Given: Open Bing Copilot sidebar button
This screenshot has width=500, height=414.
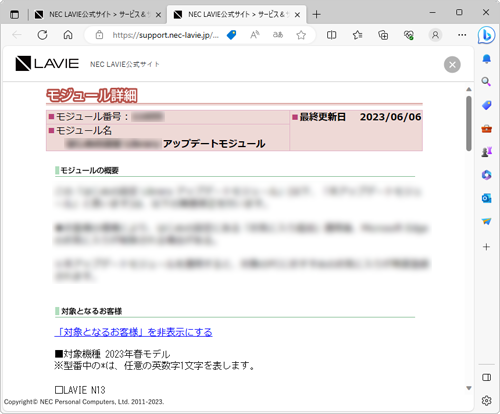Looking at the screenshot, I should click(x=486, y=35).
